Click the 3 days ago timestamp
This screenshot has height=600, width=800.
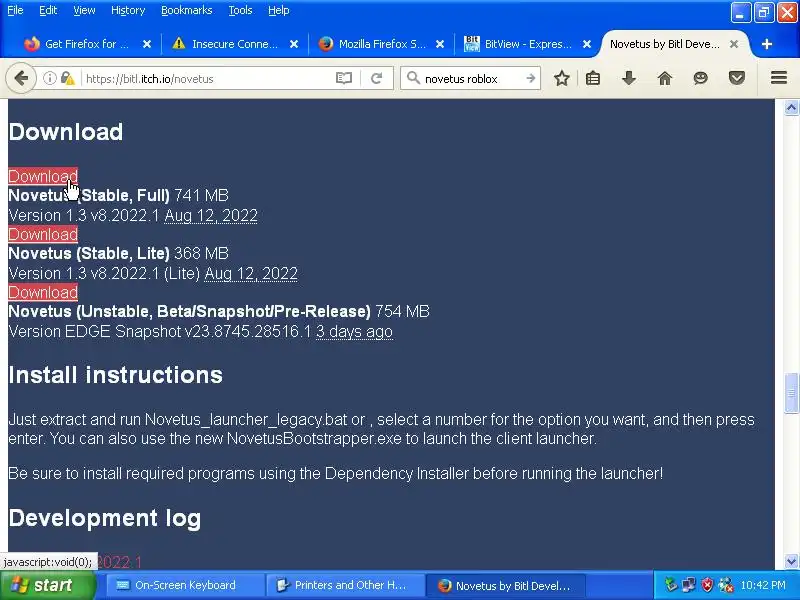pyautogui.click(x=355, y=332)
